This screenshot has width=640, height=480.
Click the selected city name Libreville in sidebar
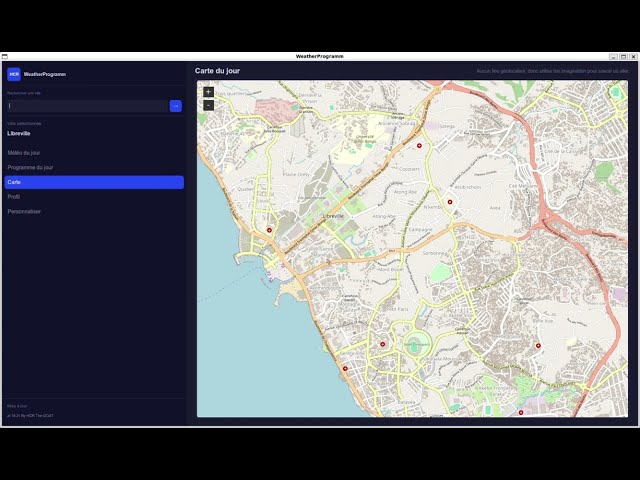(x=19, y=133)
